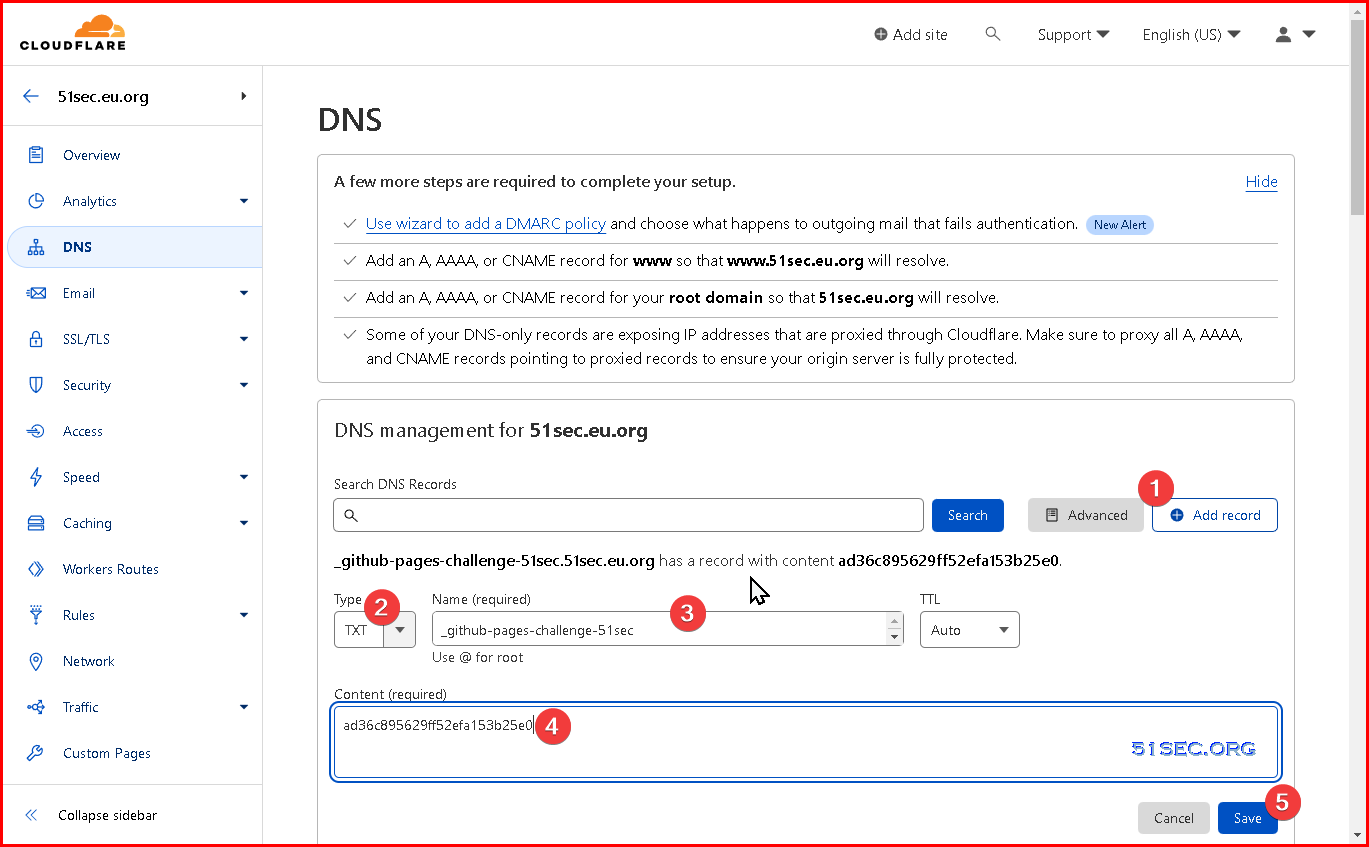Click the blue Search button
1369x847 pixels.
pos(967,515)
